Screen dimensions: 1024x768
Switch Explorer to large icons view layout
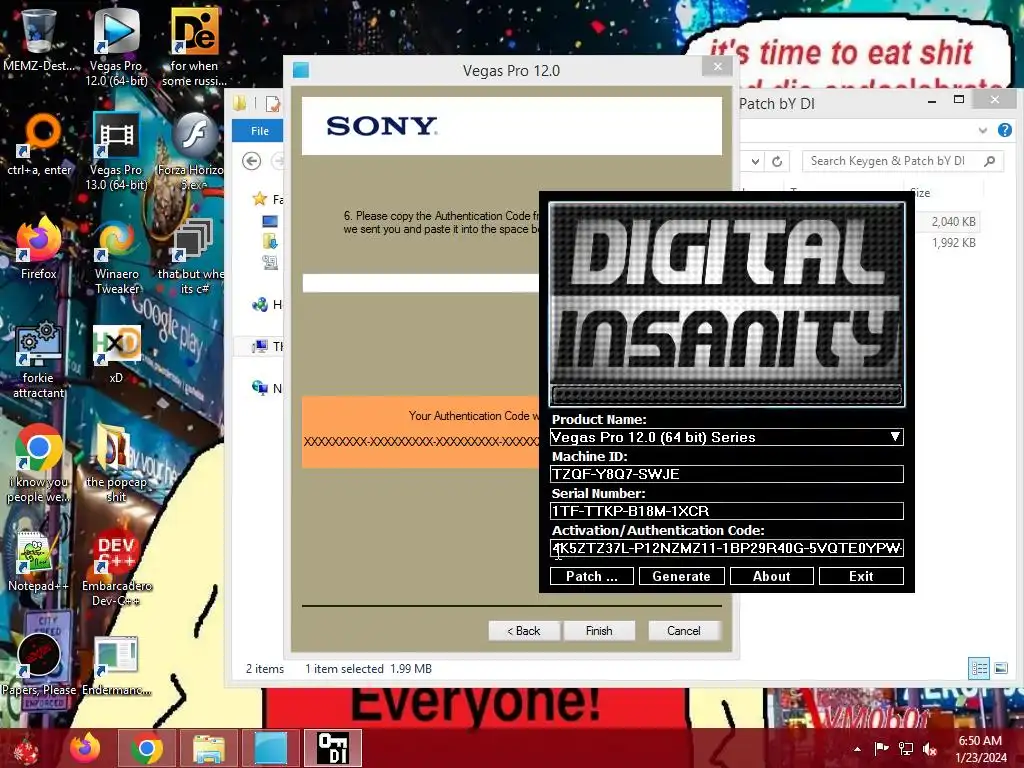(1000, 668)
